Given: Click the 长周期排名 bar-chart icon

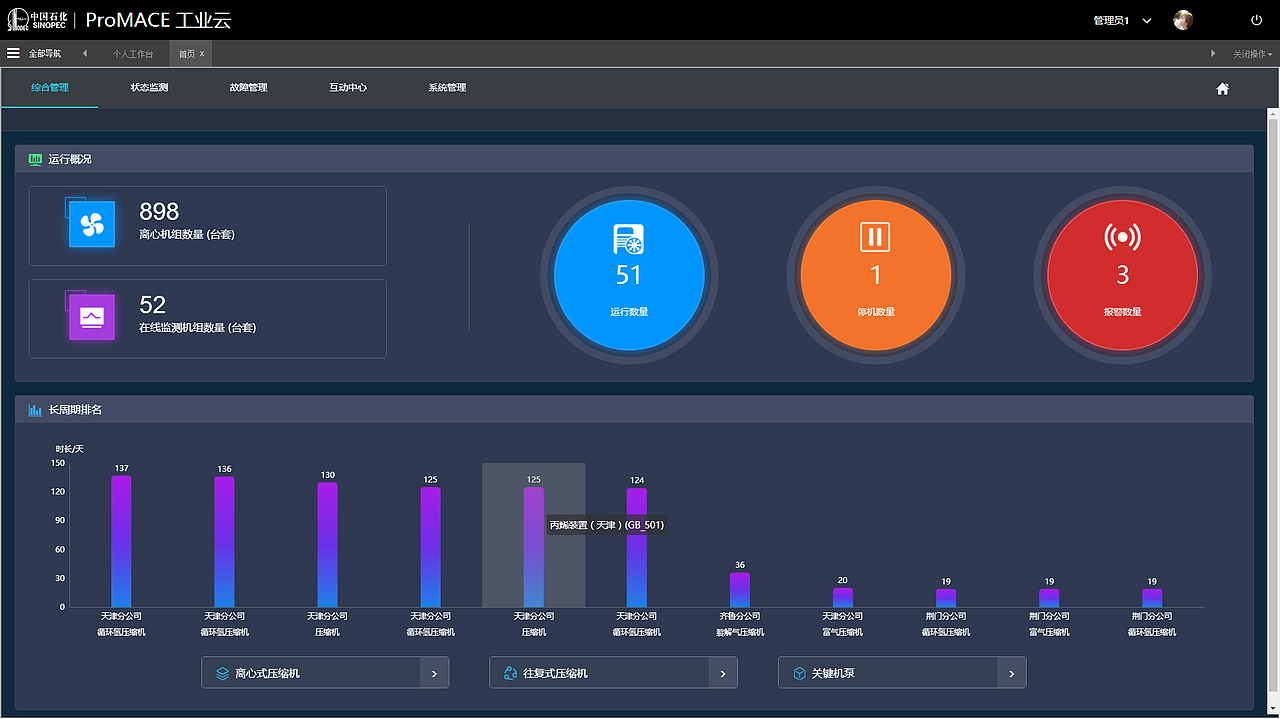Looking at the screenshot, I should [x=35, y=410].
